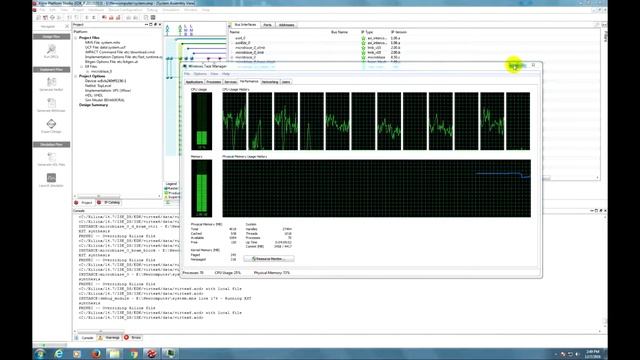This screenshot has height=360, width=640.
Task: Select UCF File data/system.ucf entry
Action: (x=105, y=47)
